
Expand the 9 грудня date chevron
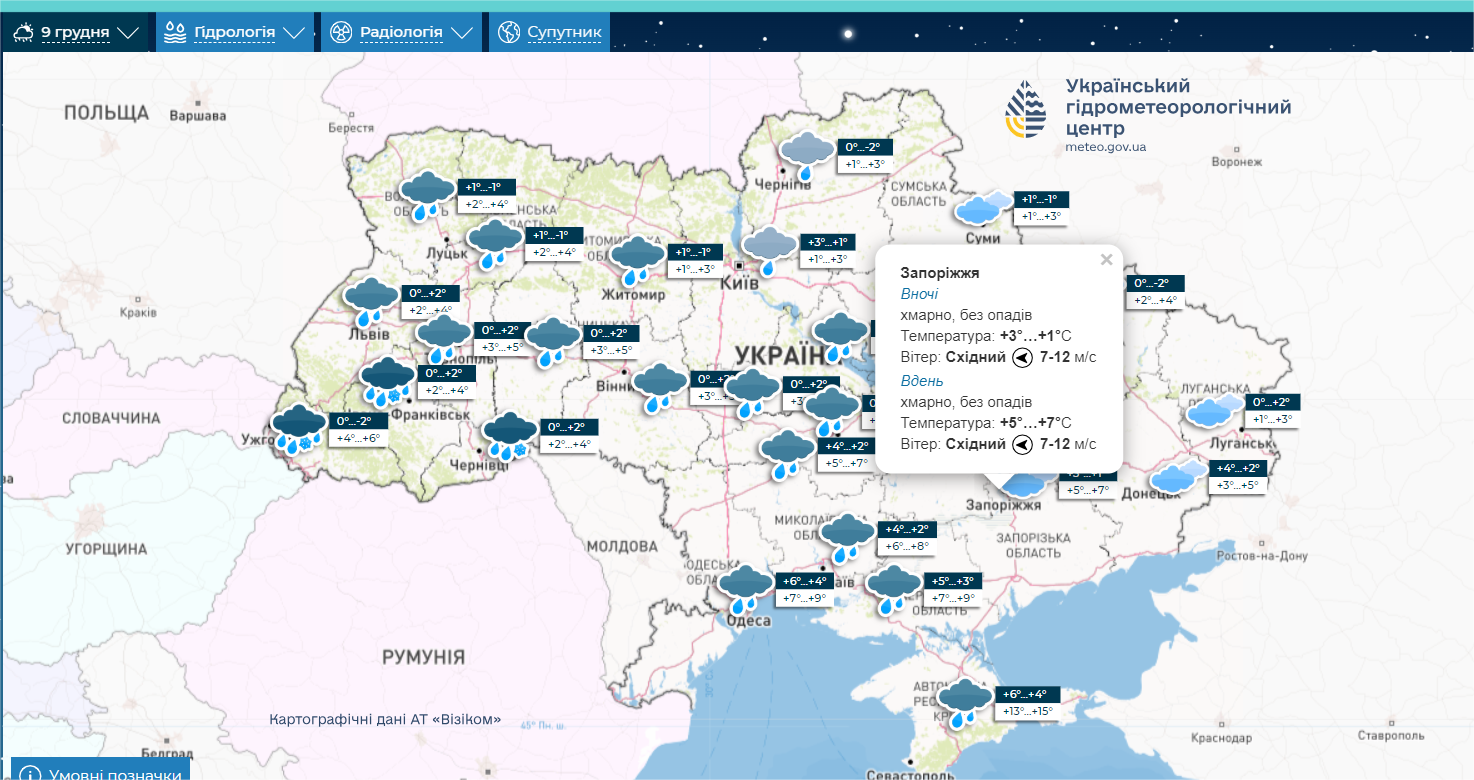coord(128,33)
